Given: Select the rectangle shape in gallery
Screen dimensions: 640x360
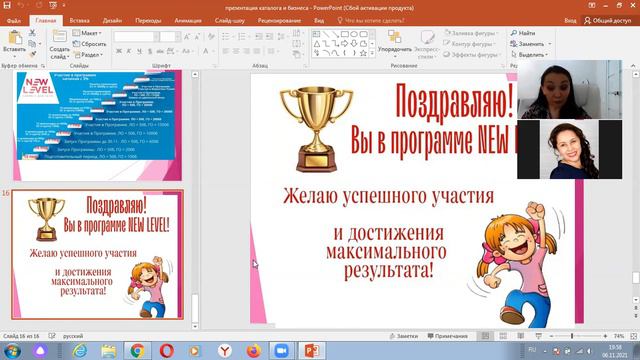Looking at the screenshot, I should tap(344, 34).
